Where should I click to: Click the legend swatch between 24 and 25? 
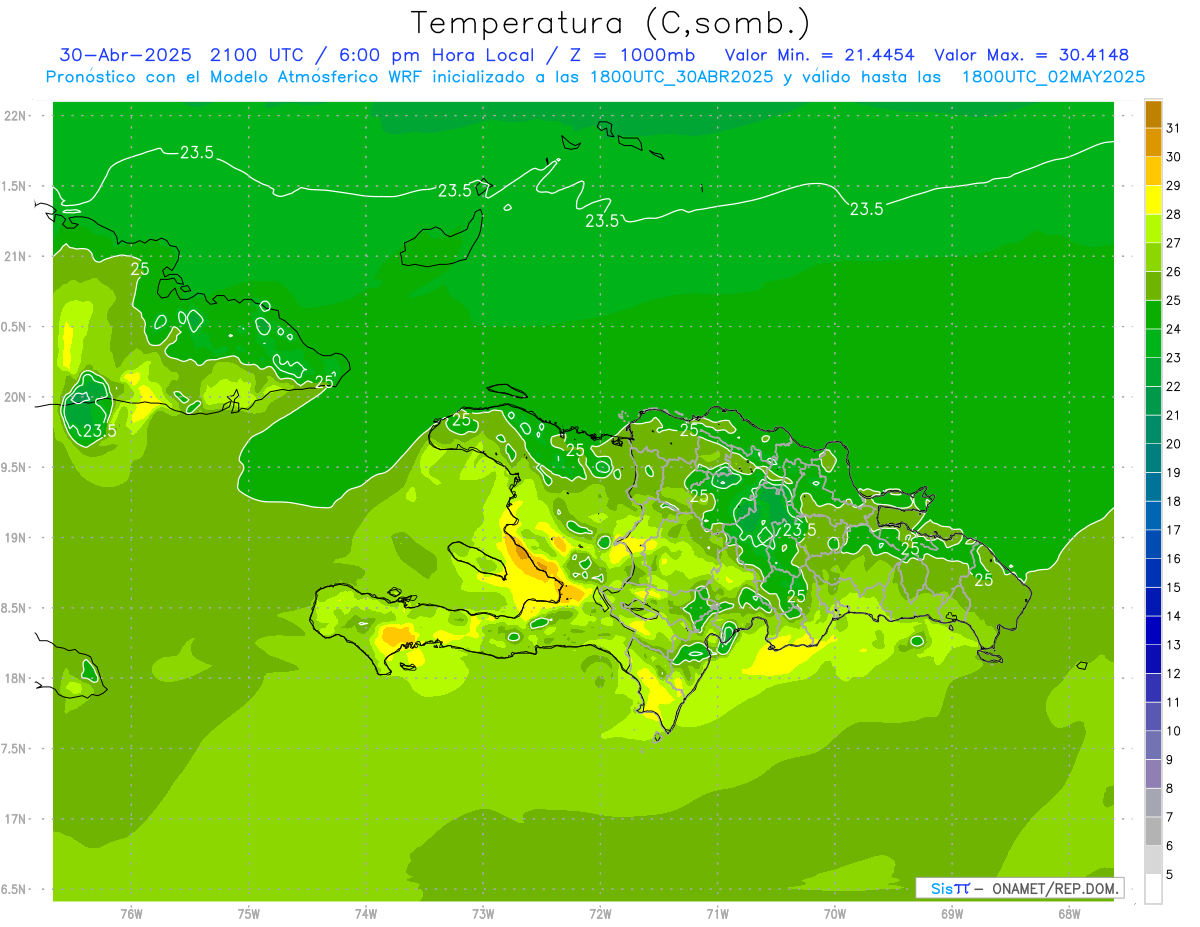click(x=1153, y=315)
